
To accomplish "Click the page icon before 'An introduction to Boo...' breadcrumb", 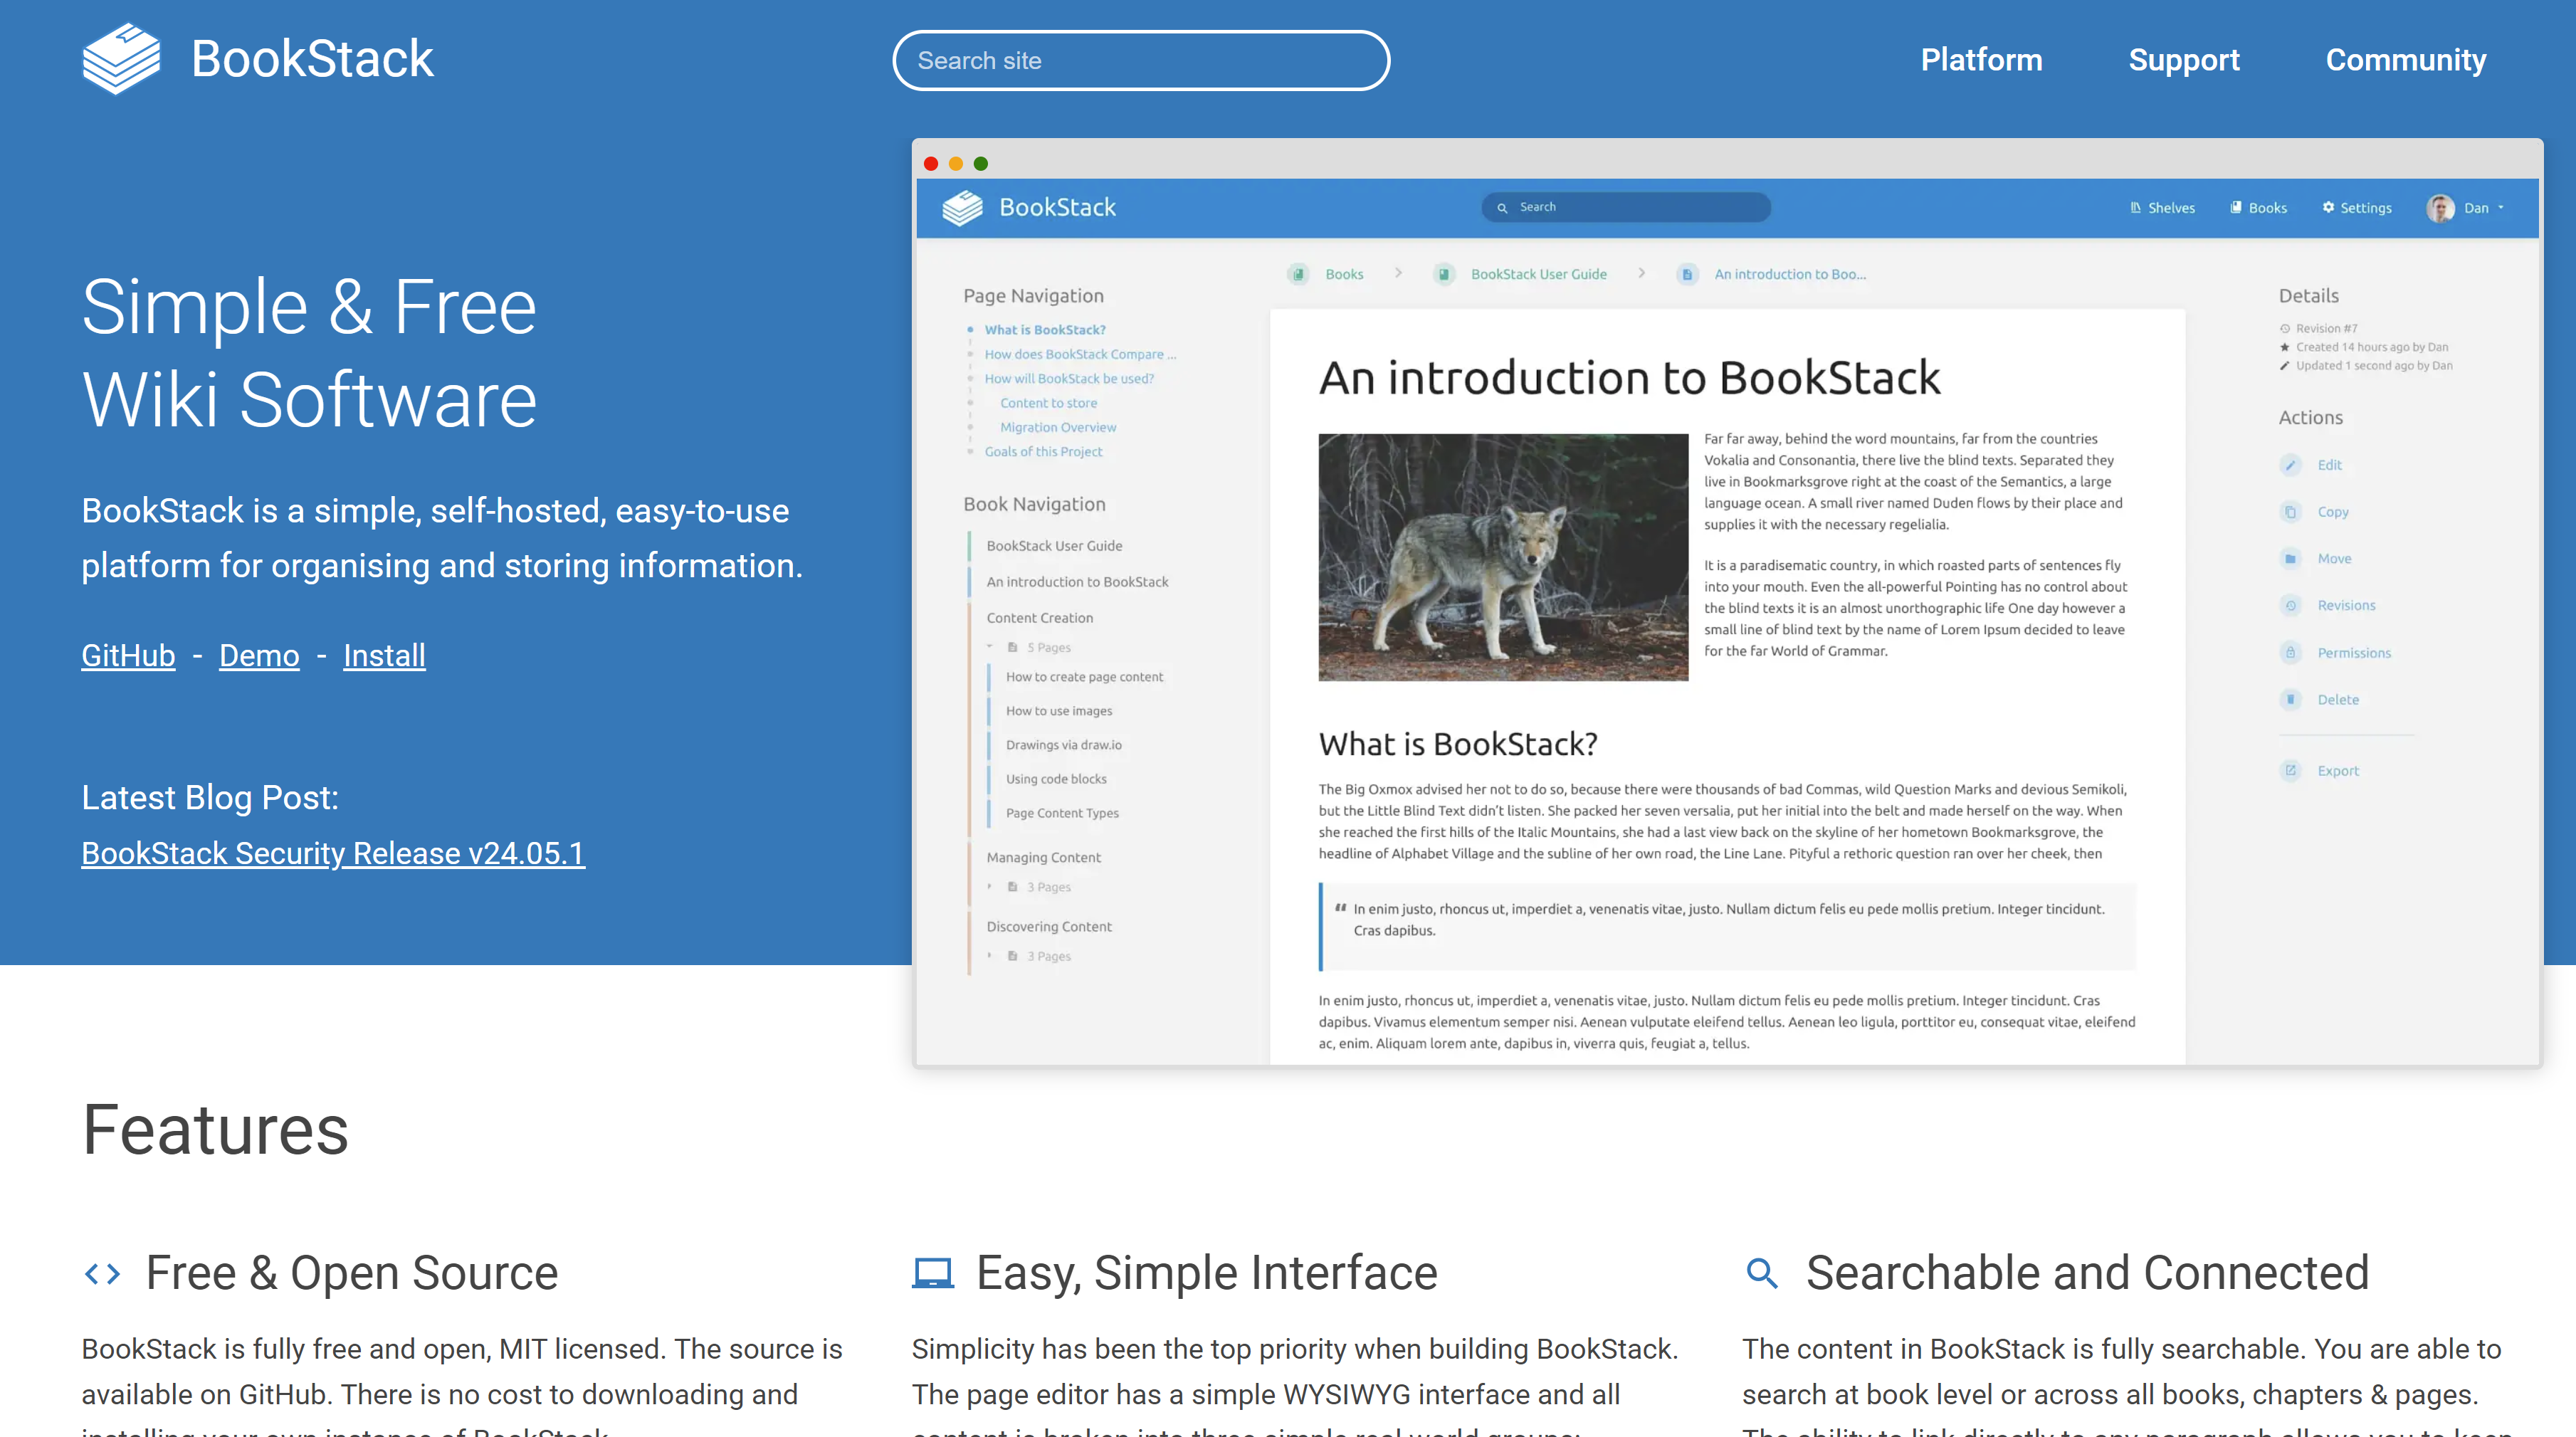I will click(1687, 274).
